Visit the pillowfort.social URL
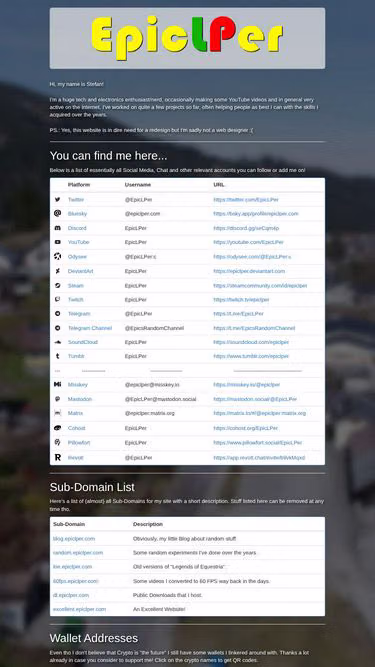 (258, 442)
